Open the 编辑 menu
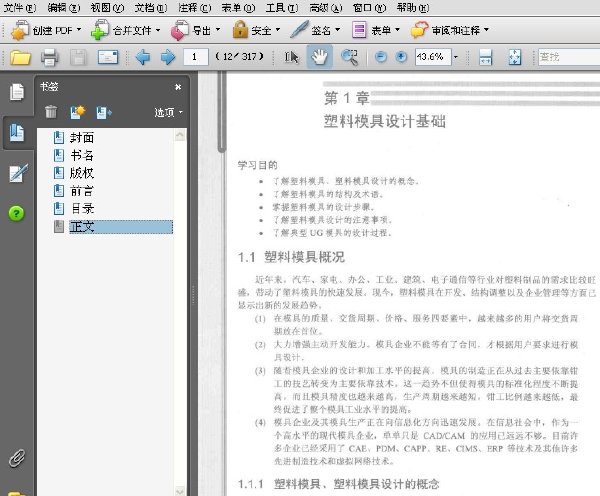 coord(64,7)
